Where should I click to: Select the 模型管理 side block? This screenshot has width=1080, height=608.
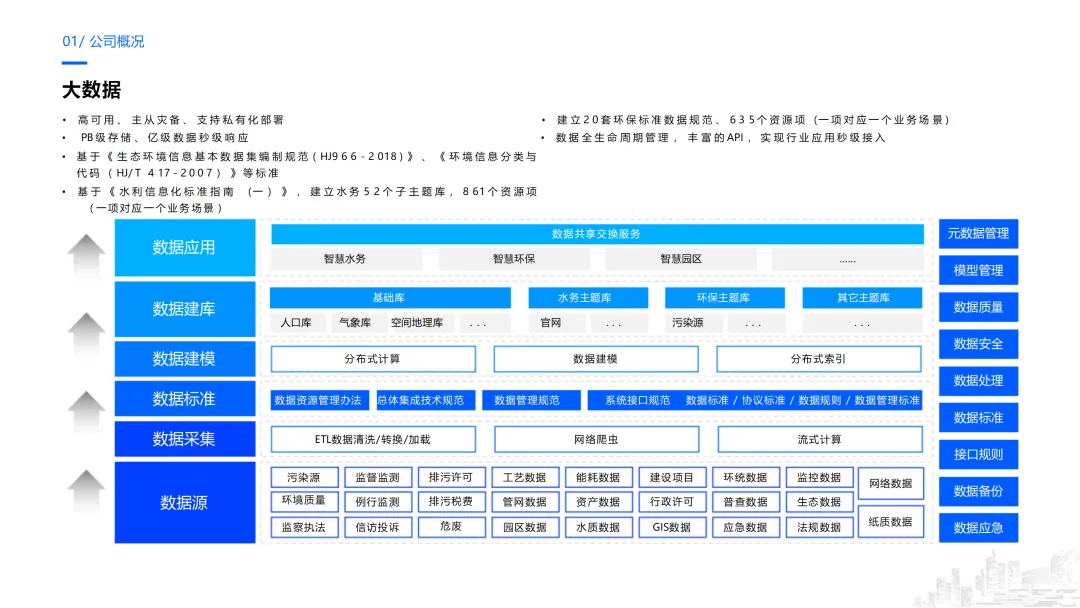pos(978,270)
